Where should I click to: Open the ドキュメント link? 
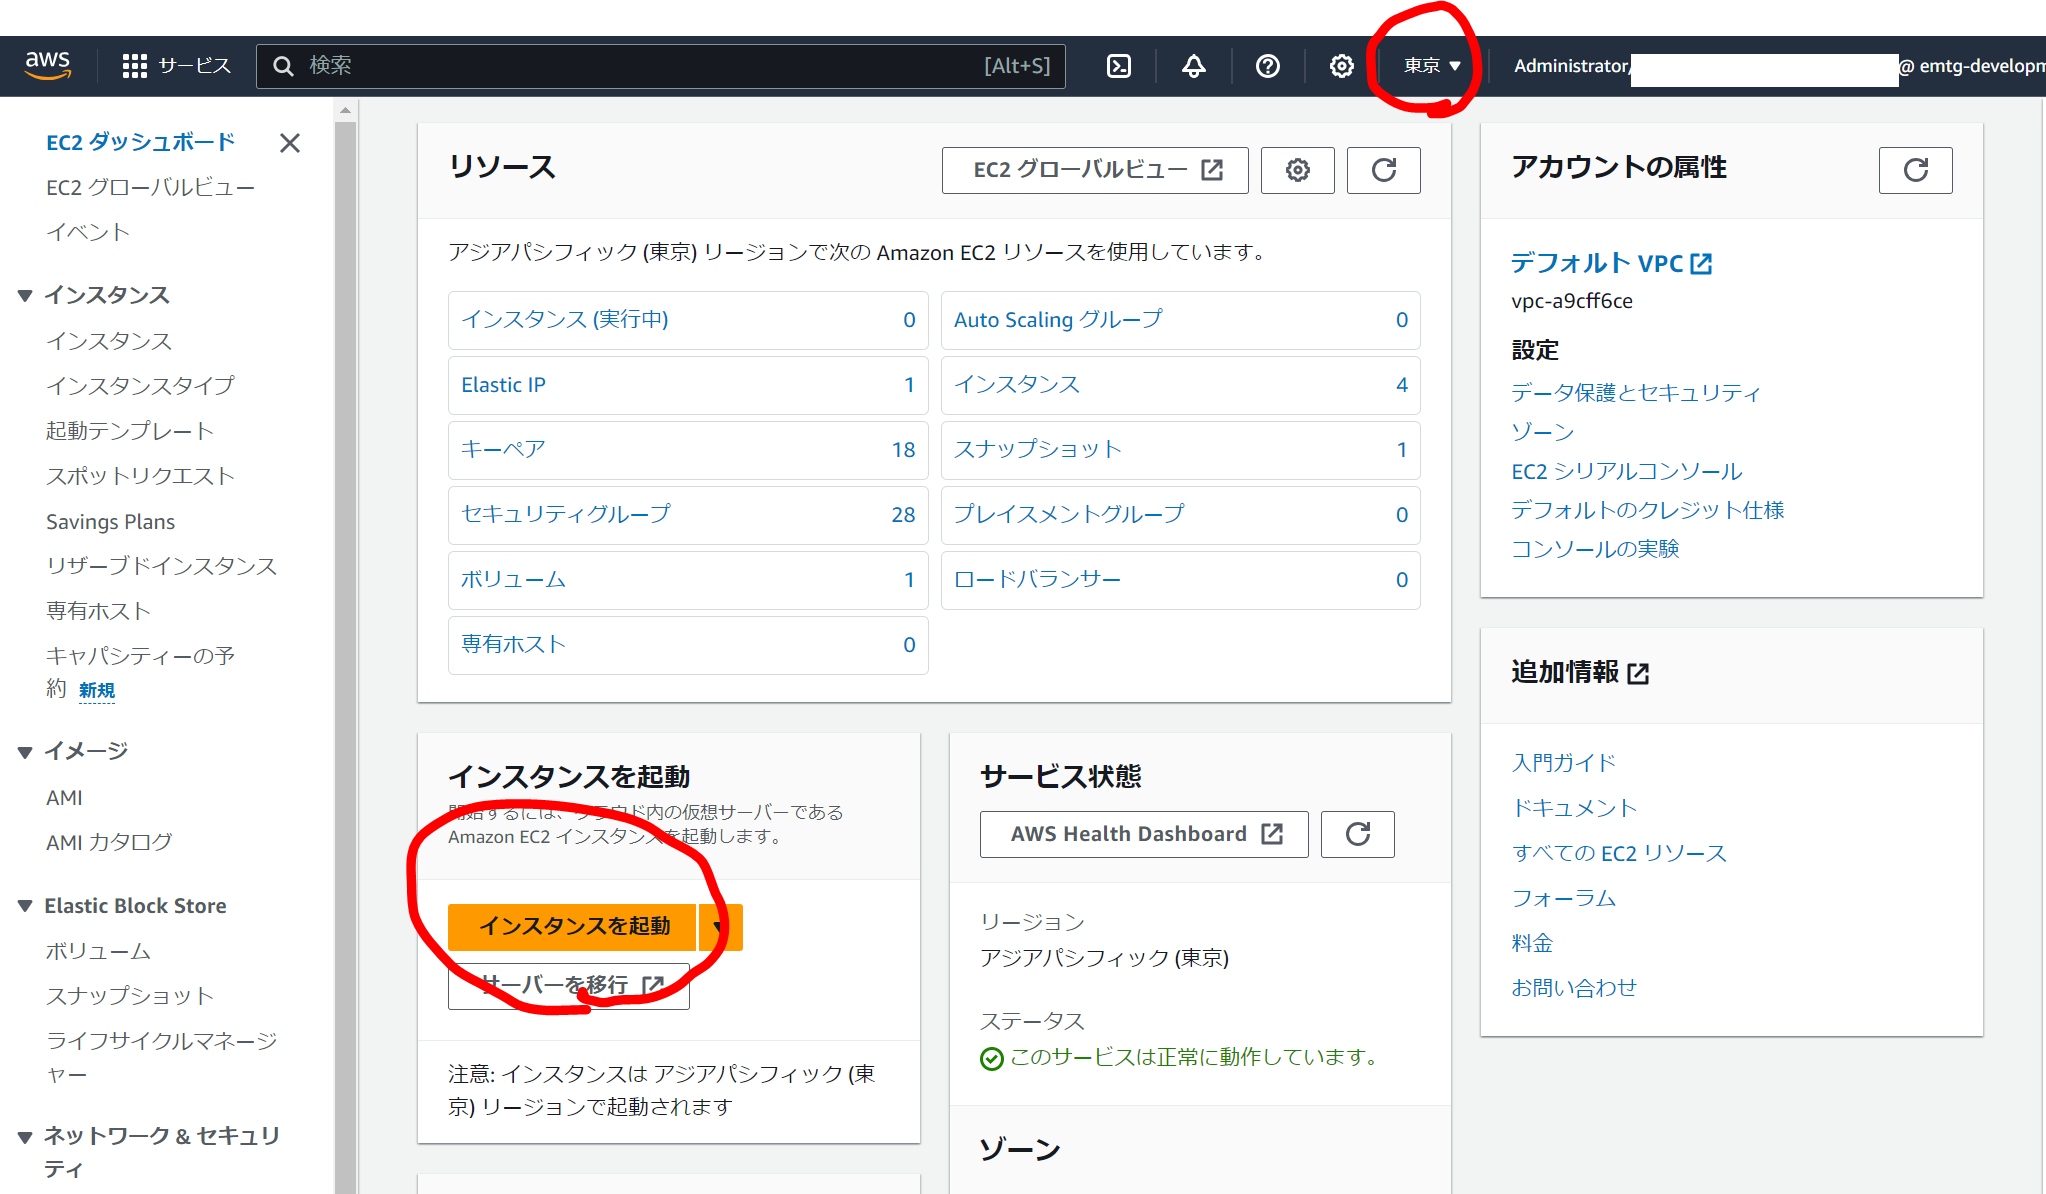point(1574,808)
